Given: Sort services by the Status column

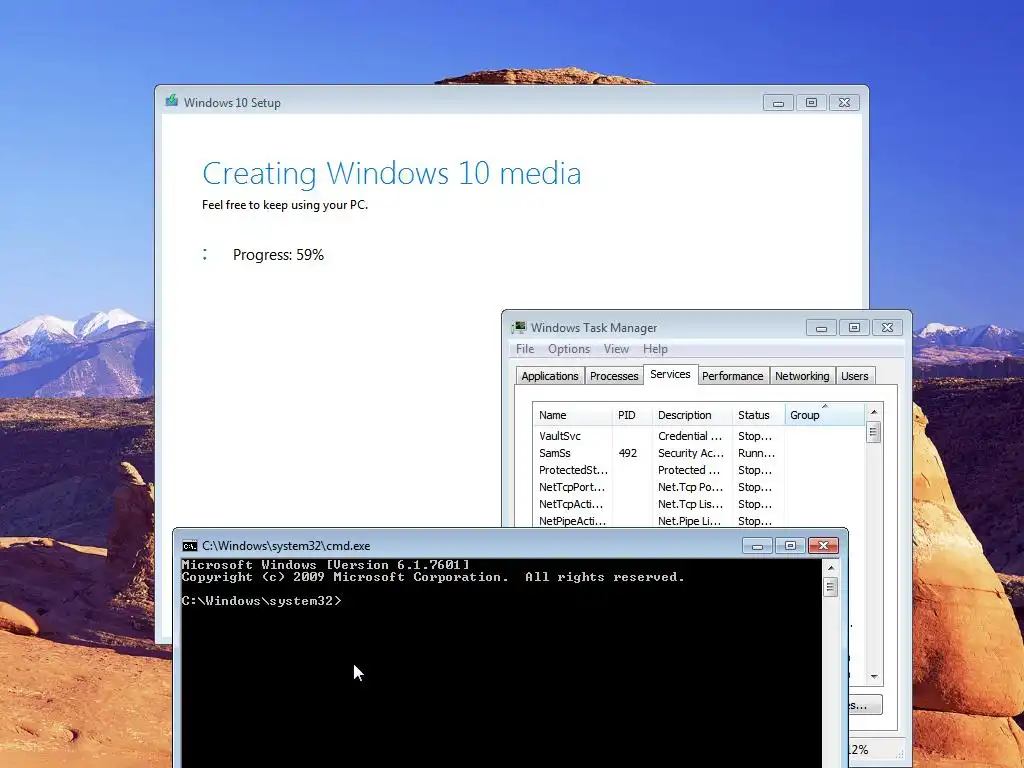Looking at the screenshot, I should click(x=758, y=415).
